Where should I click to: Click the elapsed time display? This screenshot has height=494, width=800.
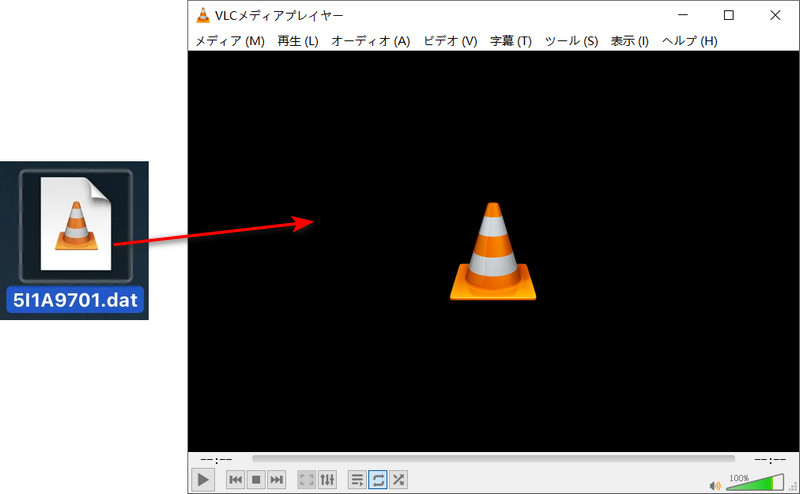[216, 460]
